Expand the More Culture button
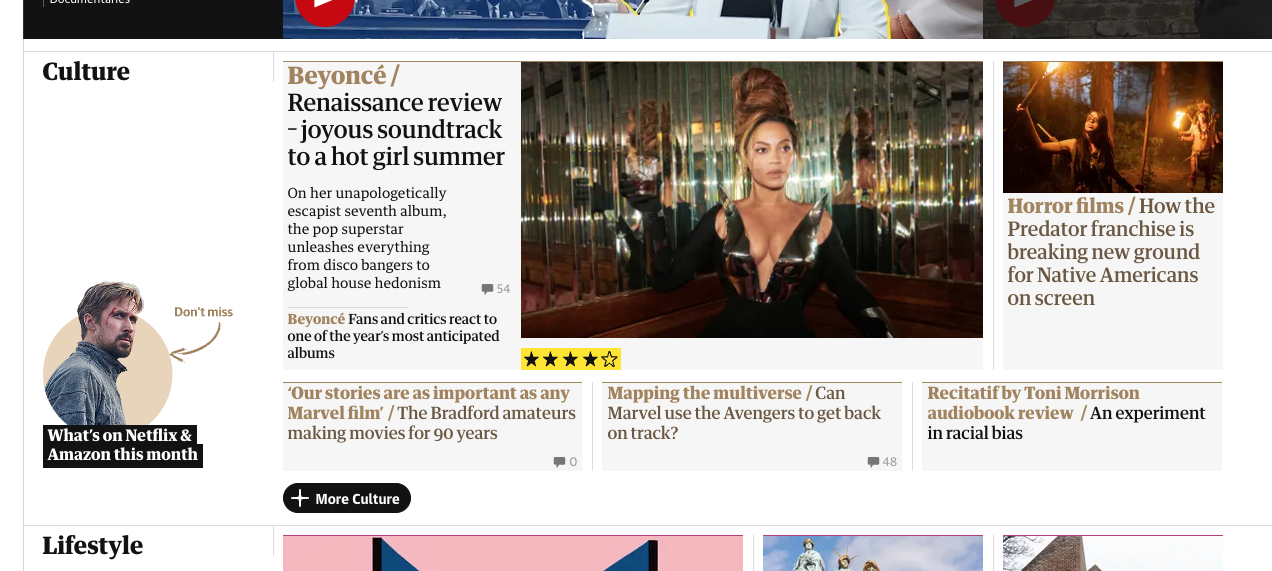 coord(347,498)
